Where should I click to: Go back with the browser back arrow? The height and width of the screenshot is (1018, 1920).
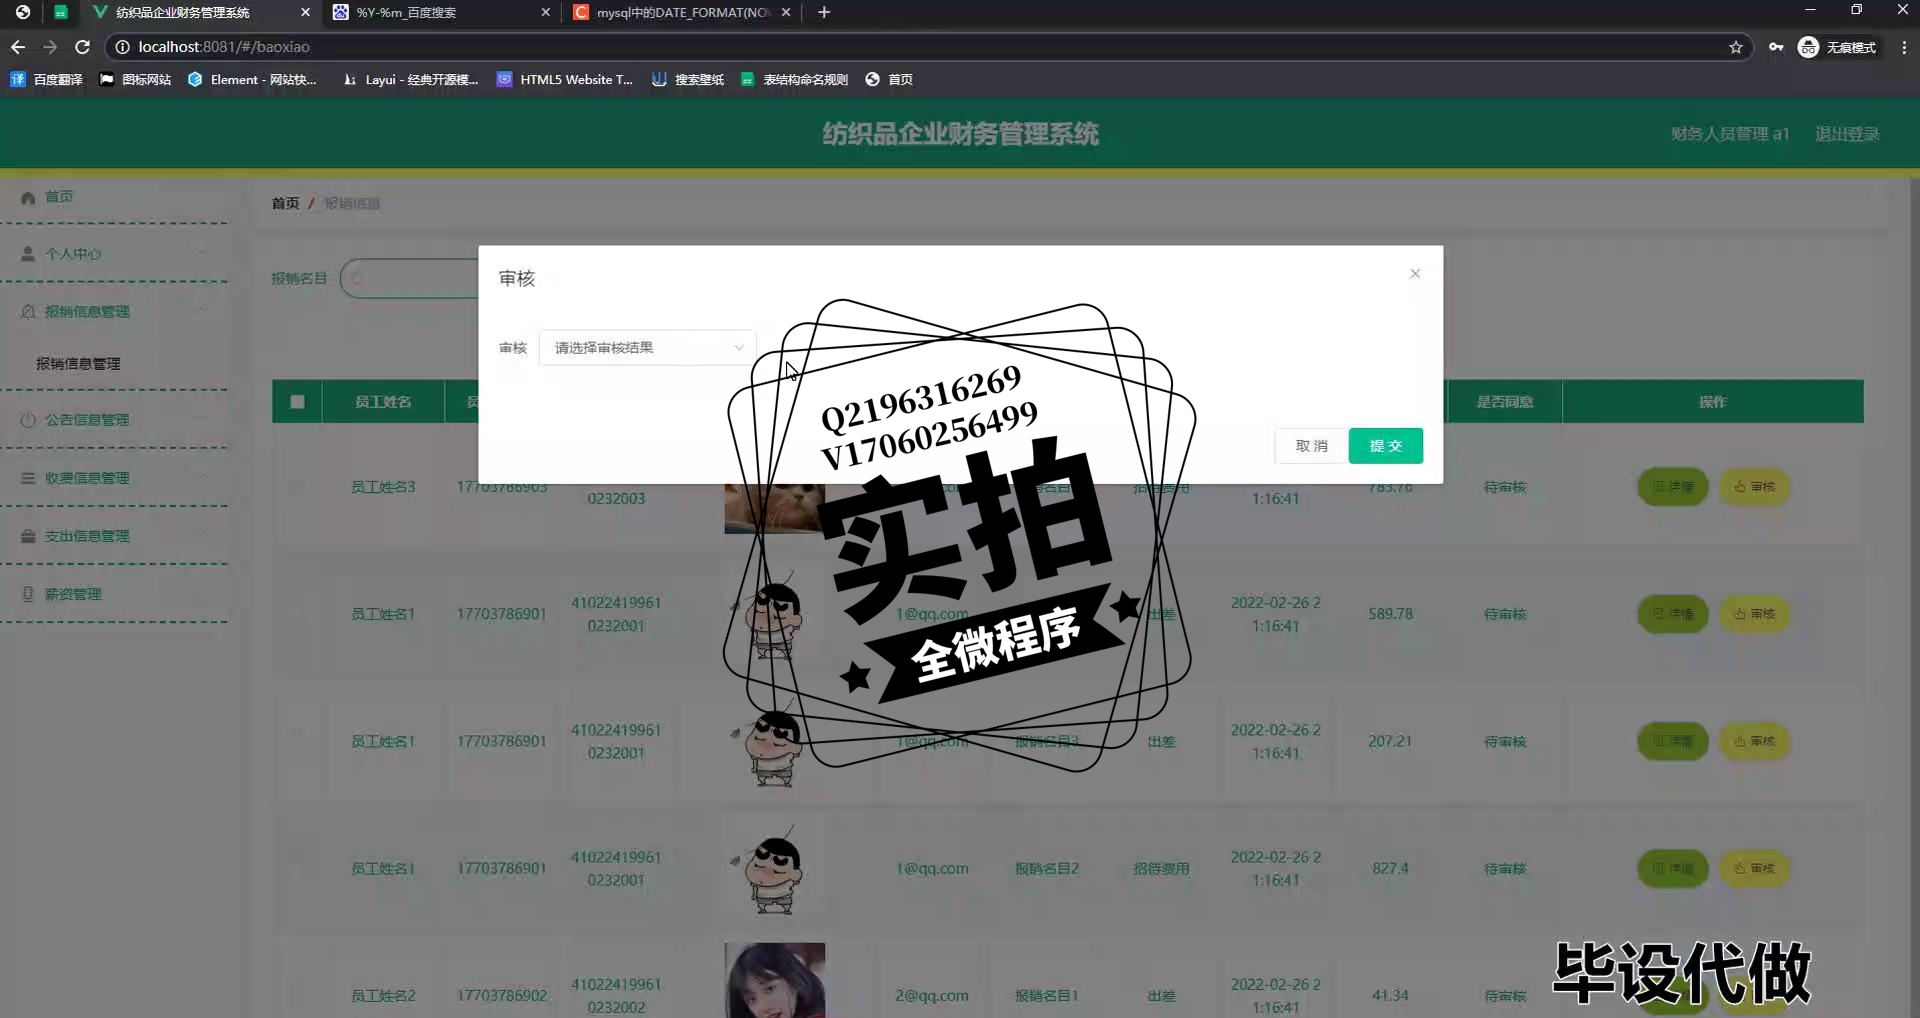(x=18, y=47)
